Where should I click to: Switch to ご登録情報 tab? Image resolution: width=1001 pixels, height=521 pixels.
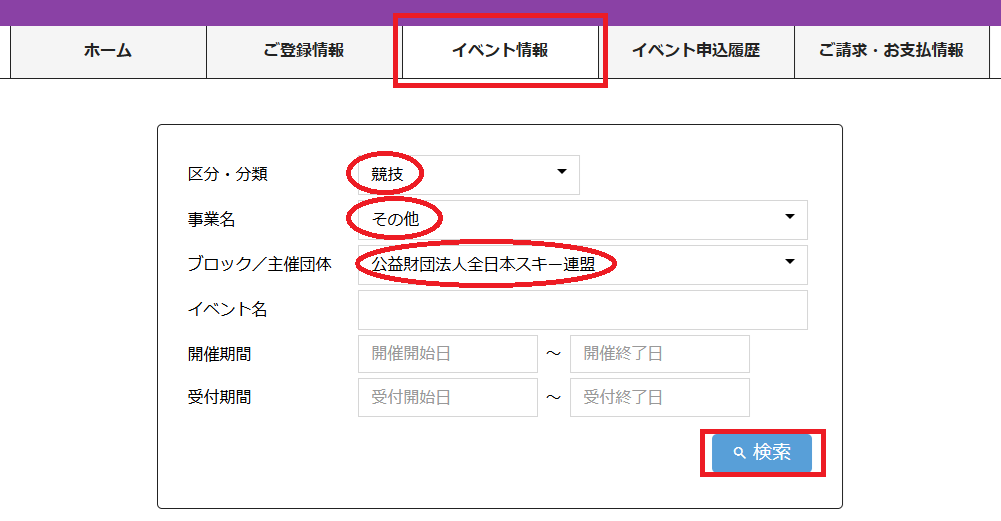point(304,50)
